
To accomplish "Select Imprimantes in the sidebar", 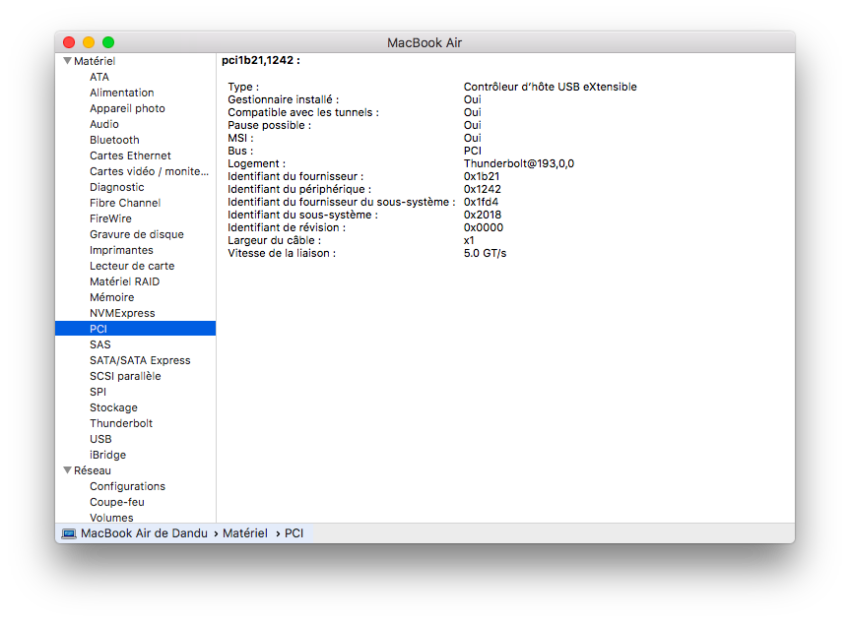I will (121, 250).
